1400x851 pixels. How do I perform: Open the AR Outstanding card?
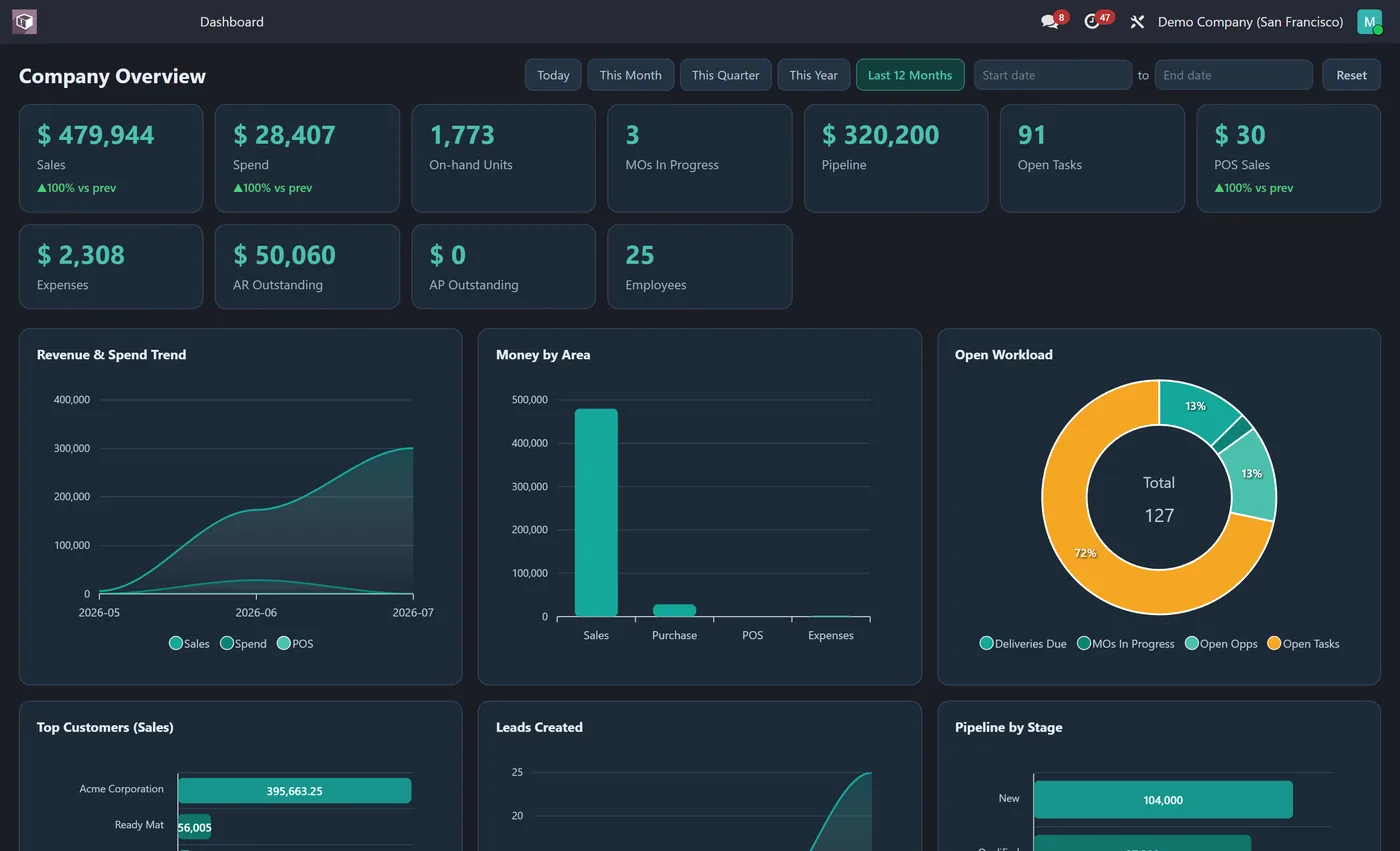pos(307,266)
